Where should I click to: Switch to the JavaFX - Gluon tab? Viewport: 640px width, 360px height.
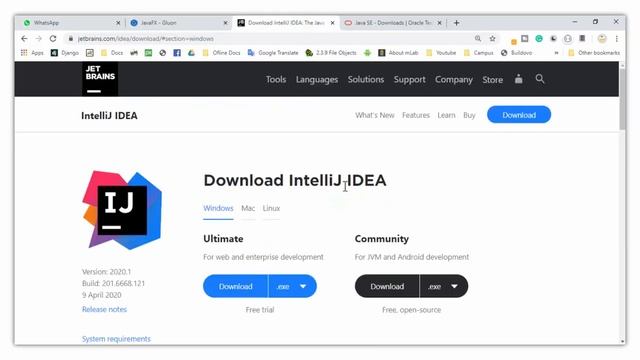click(178, 23)
